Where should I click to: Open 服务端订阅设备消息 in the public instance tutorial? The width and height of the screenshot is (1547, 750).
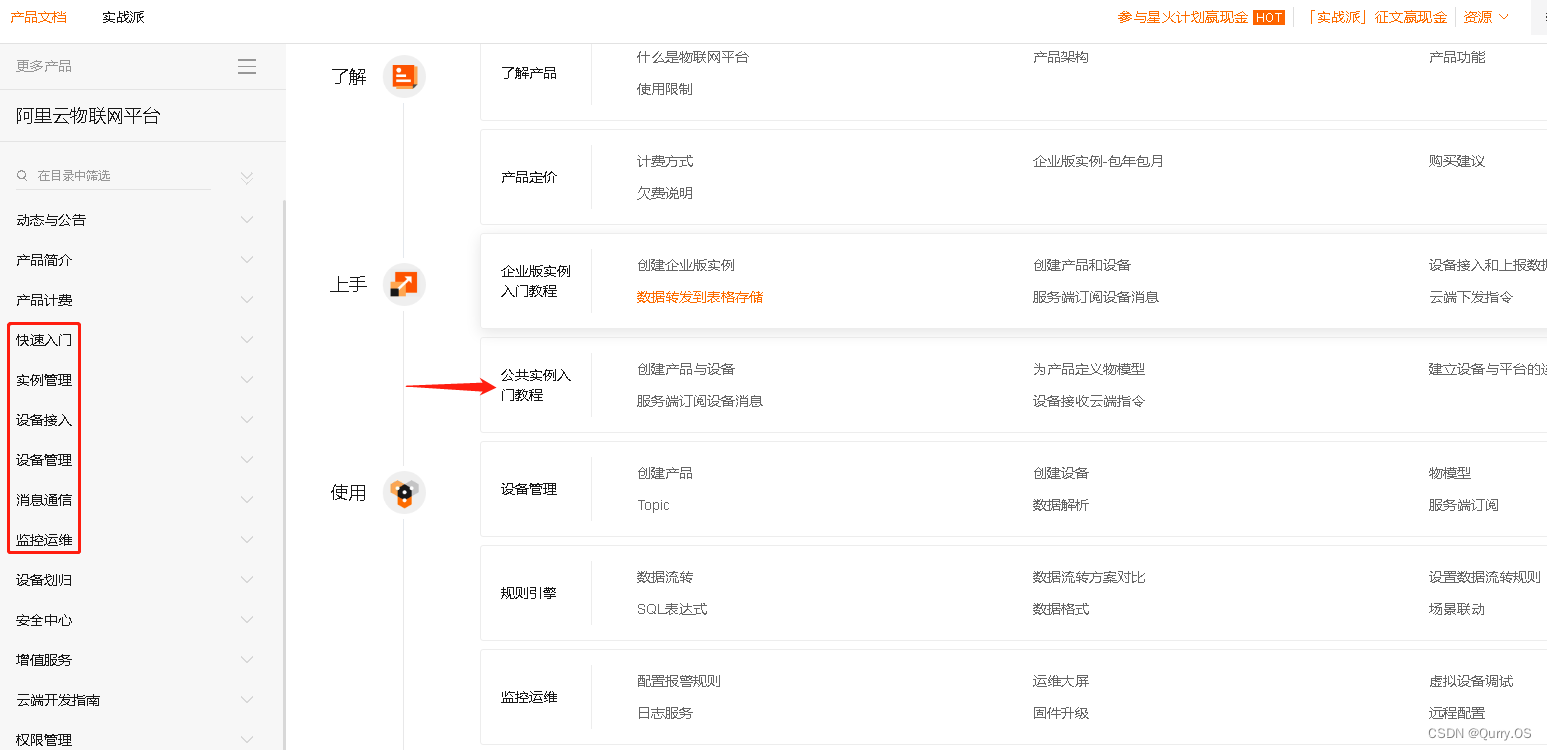point(700,401)
